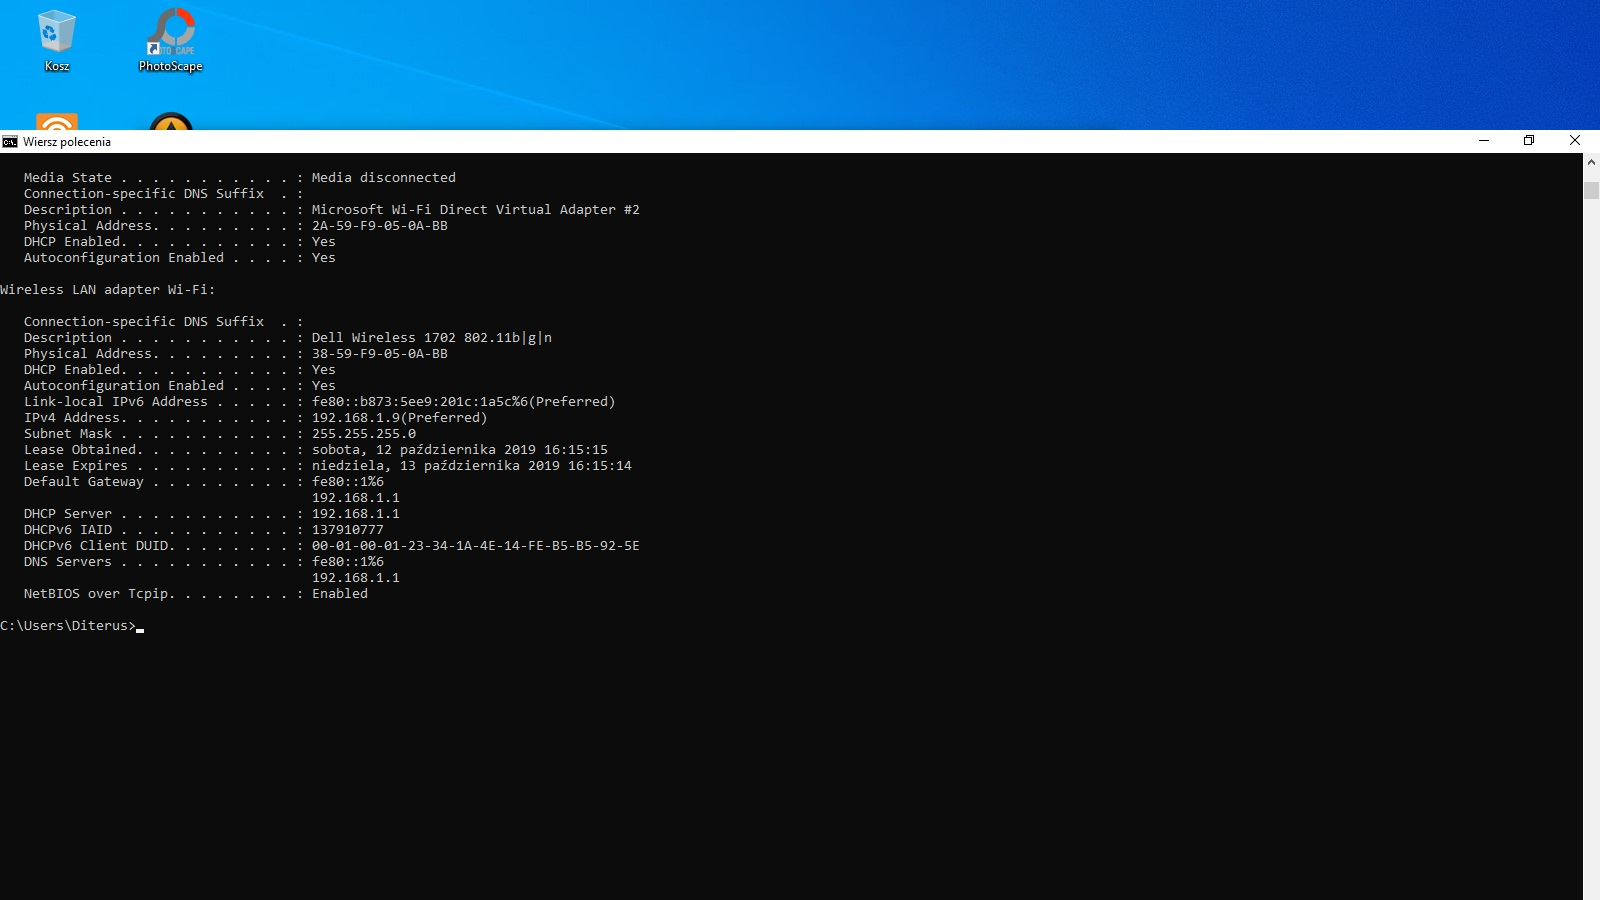This screenshot has width=1600, height=900.
Task: Click the physical address 2A-59-F9-05-0A-BB
Action: [x=380, y=226]
